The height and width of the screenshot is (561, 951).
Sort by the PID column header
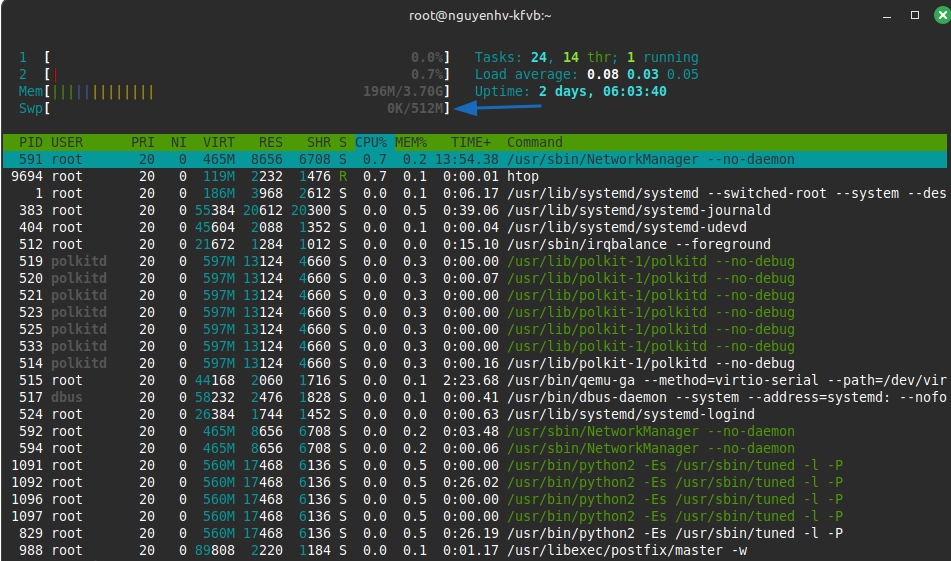pos(30,143)
